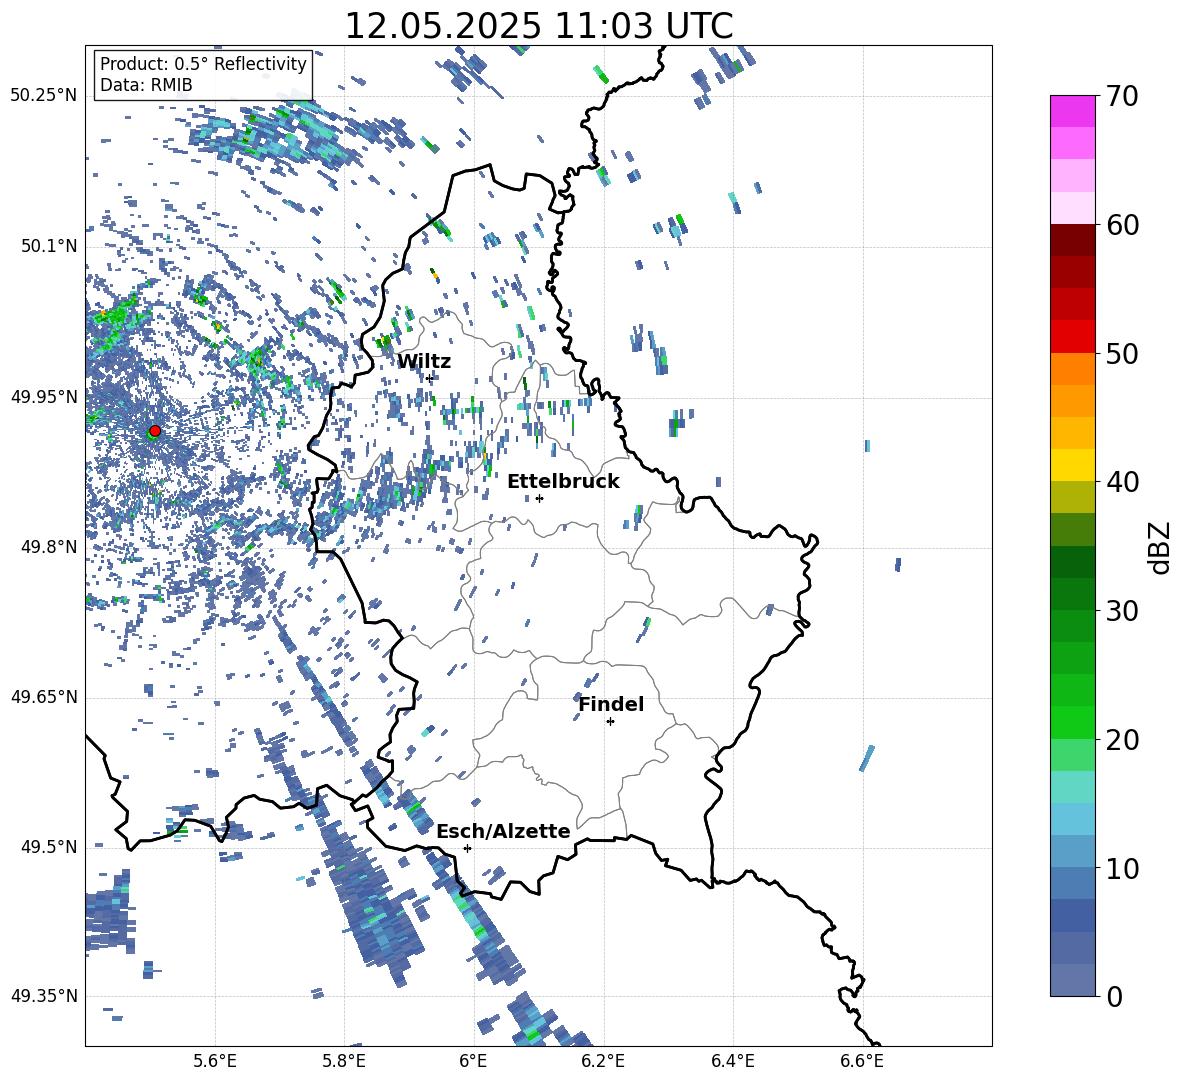
Task: Click the colorbar tick label 40
Action: [x=1123, y=482]
